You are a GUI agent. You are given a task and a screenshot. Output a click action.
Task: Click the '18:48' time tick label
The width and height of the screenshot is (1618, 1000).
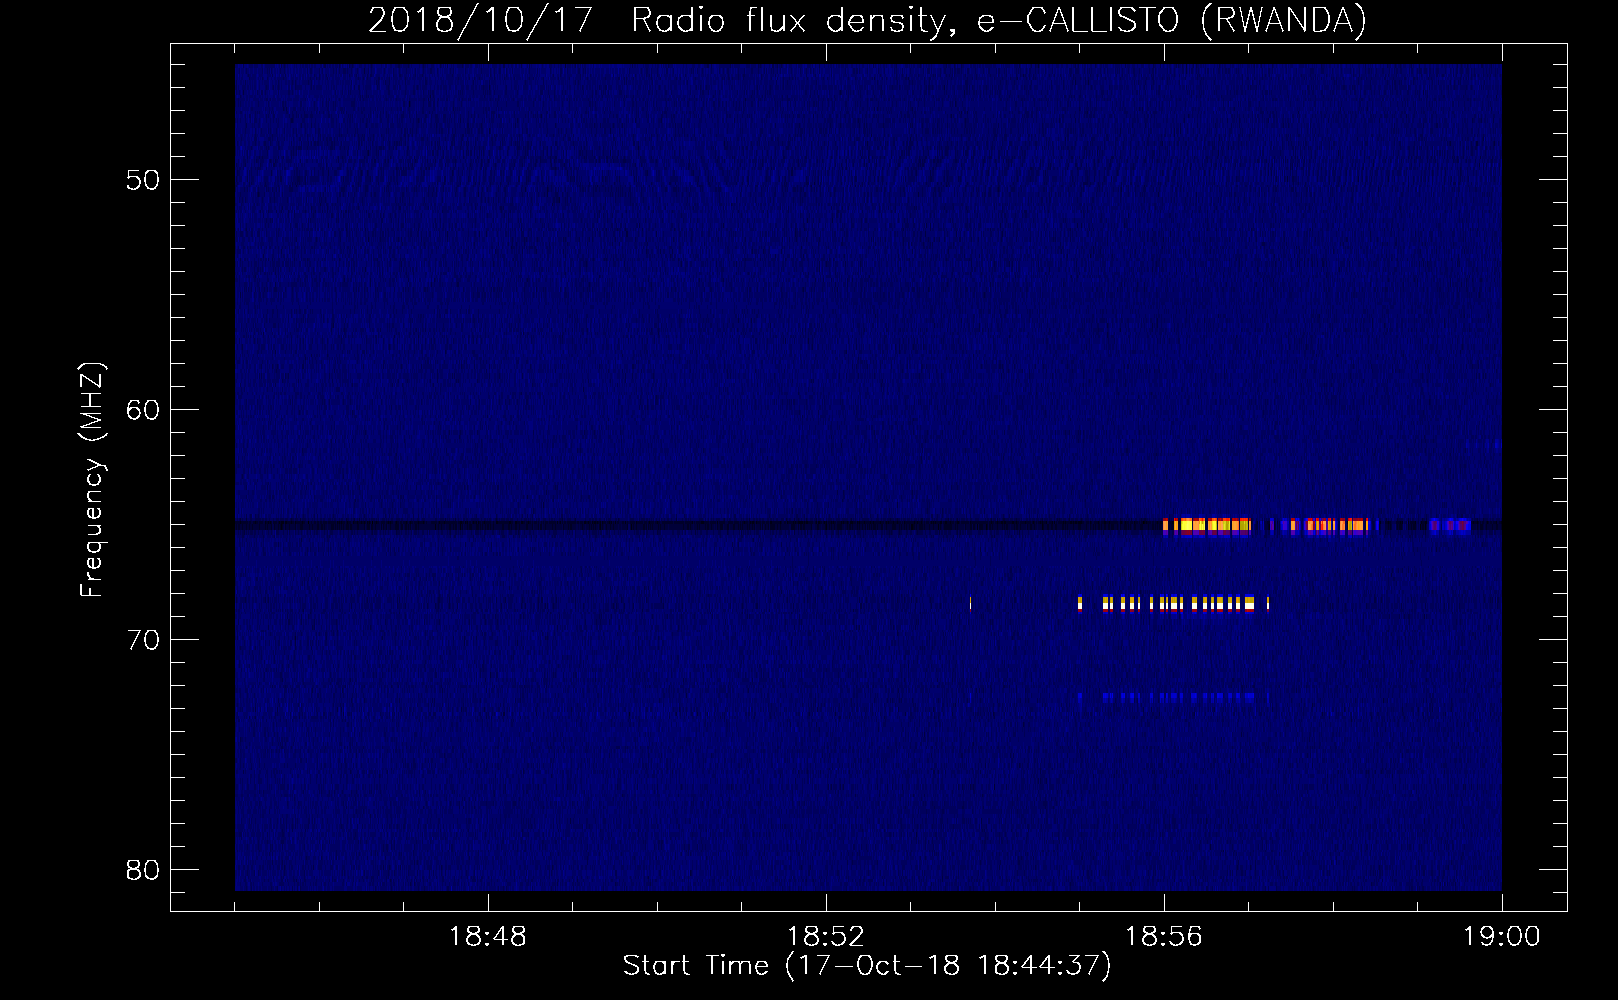pyautogui.click(x=487, y=936)
